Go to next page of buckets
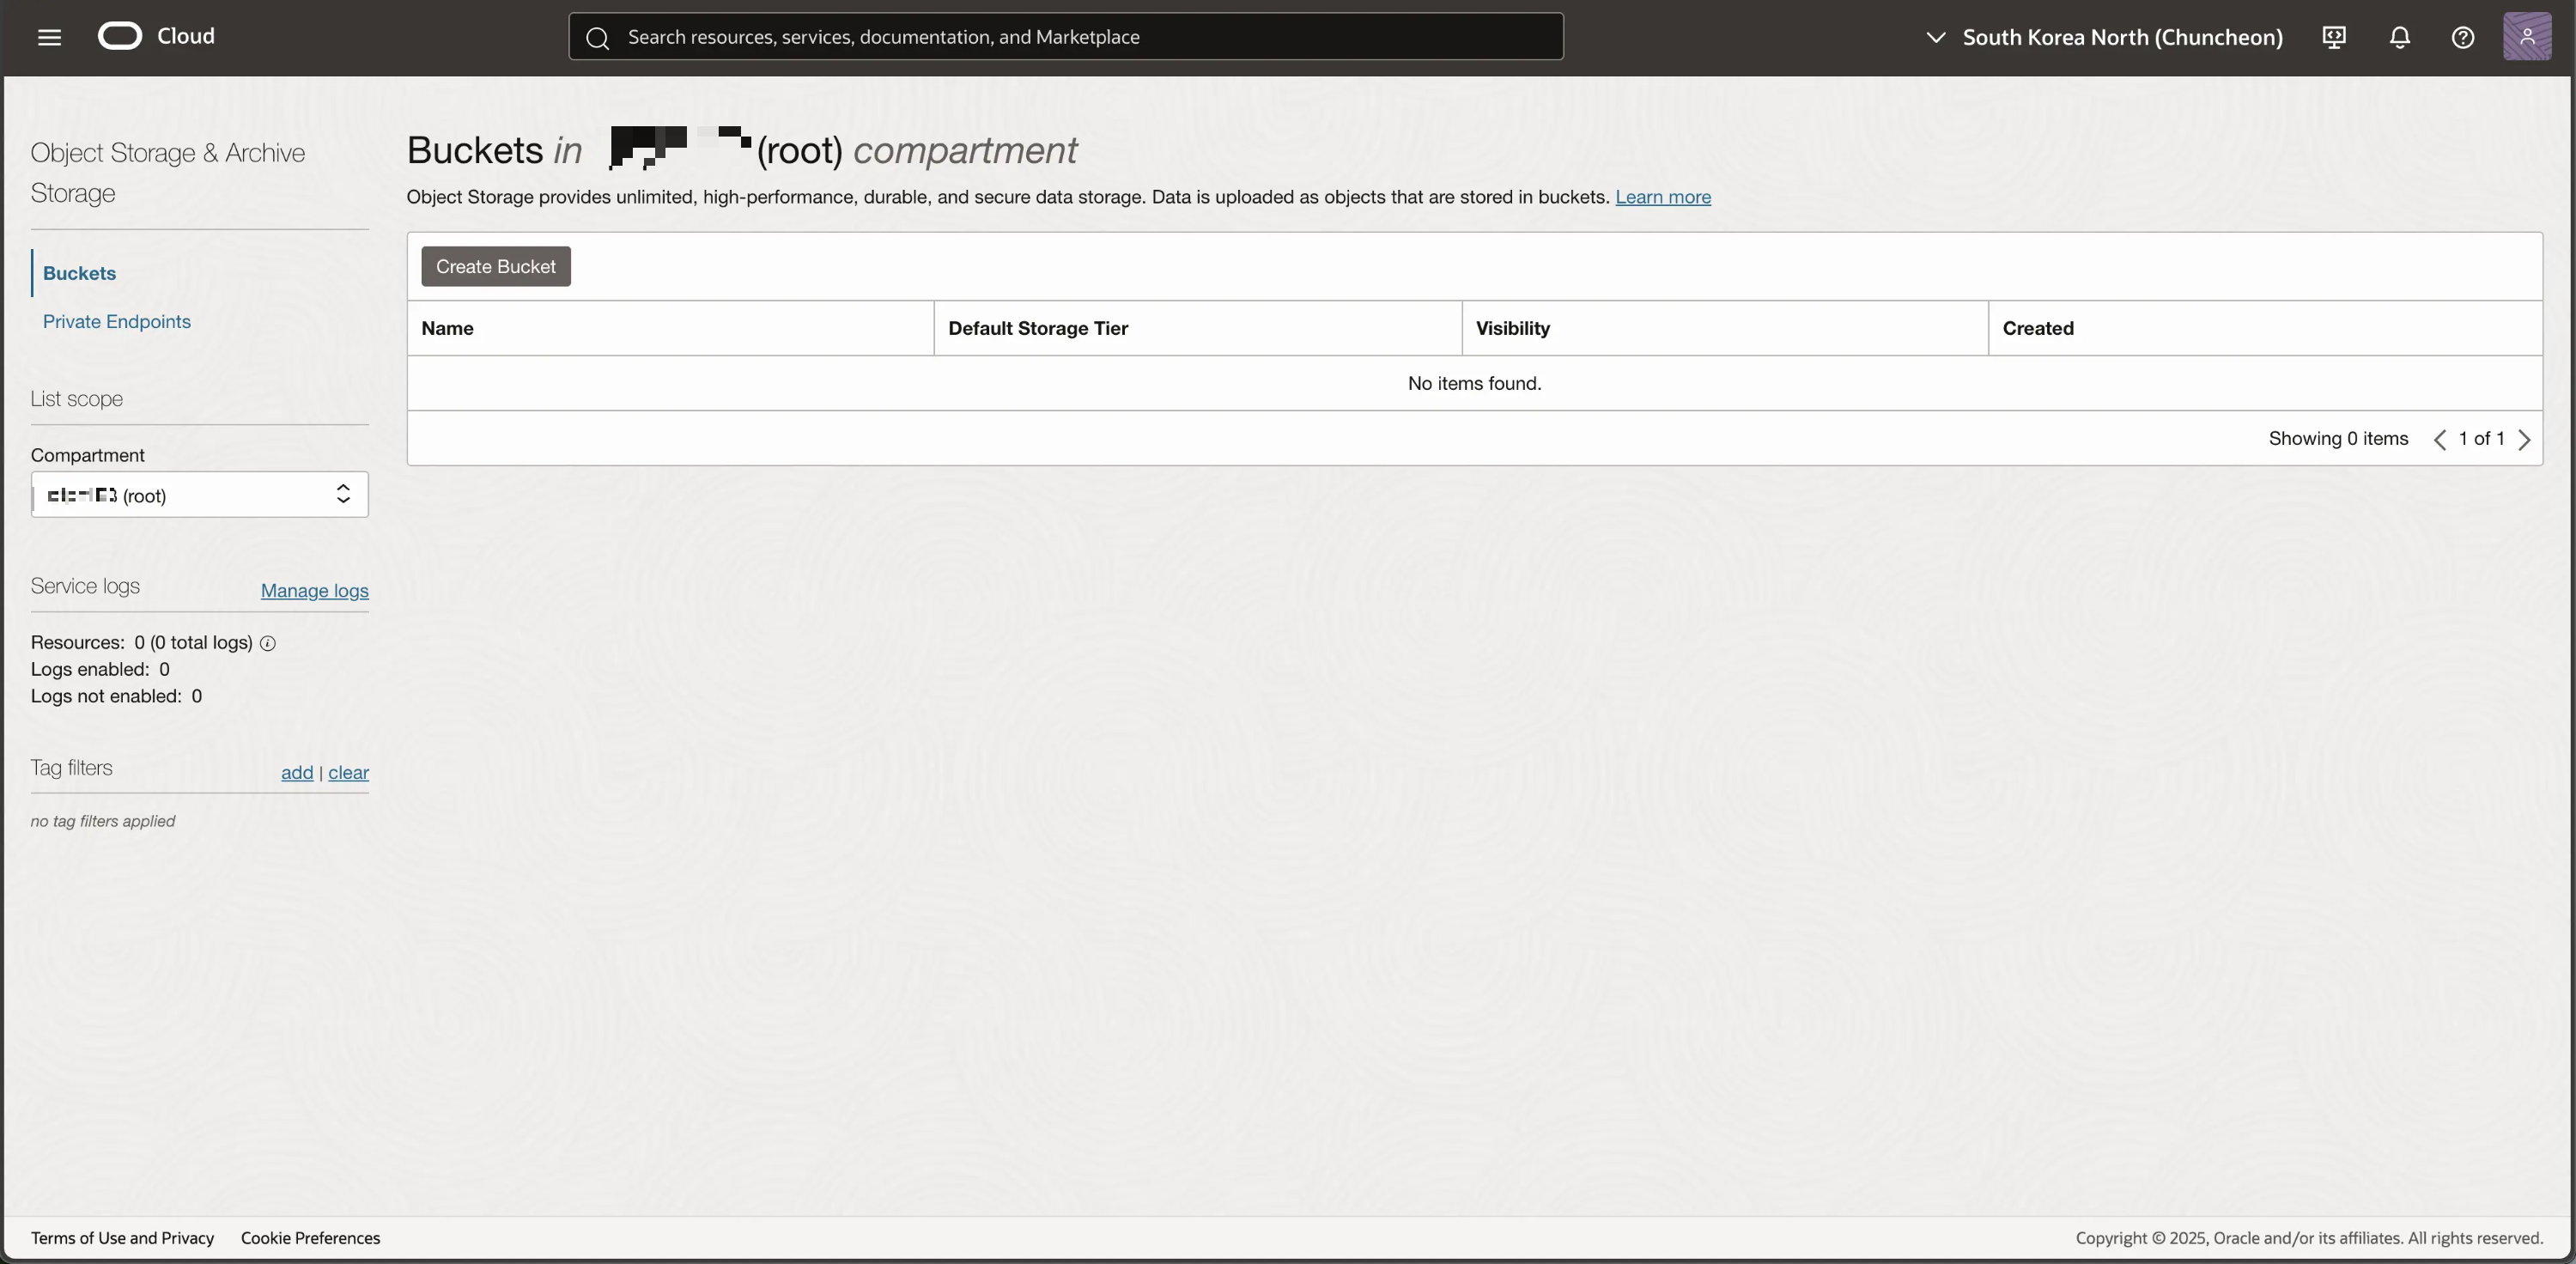The width and height of the screenshot is (2576, 1264). [x=2524, y=439]
